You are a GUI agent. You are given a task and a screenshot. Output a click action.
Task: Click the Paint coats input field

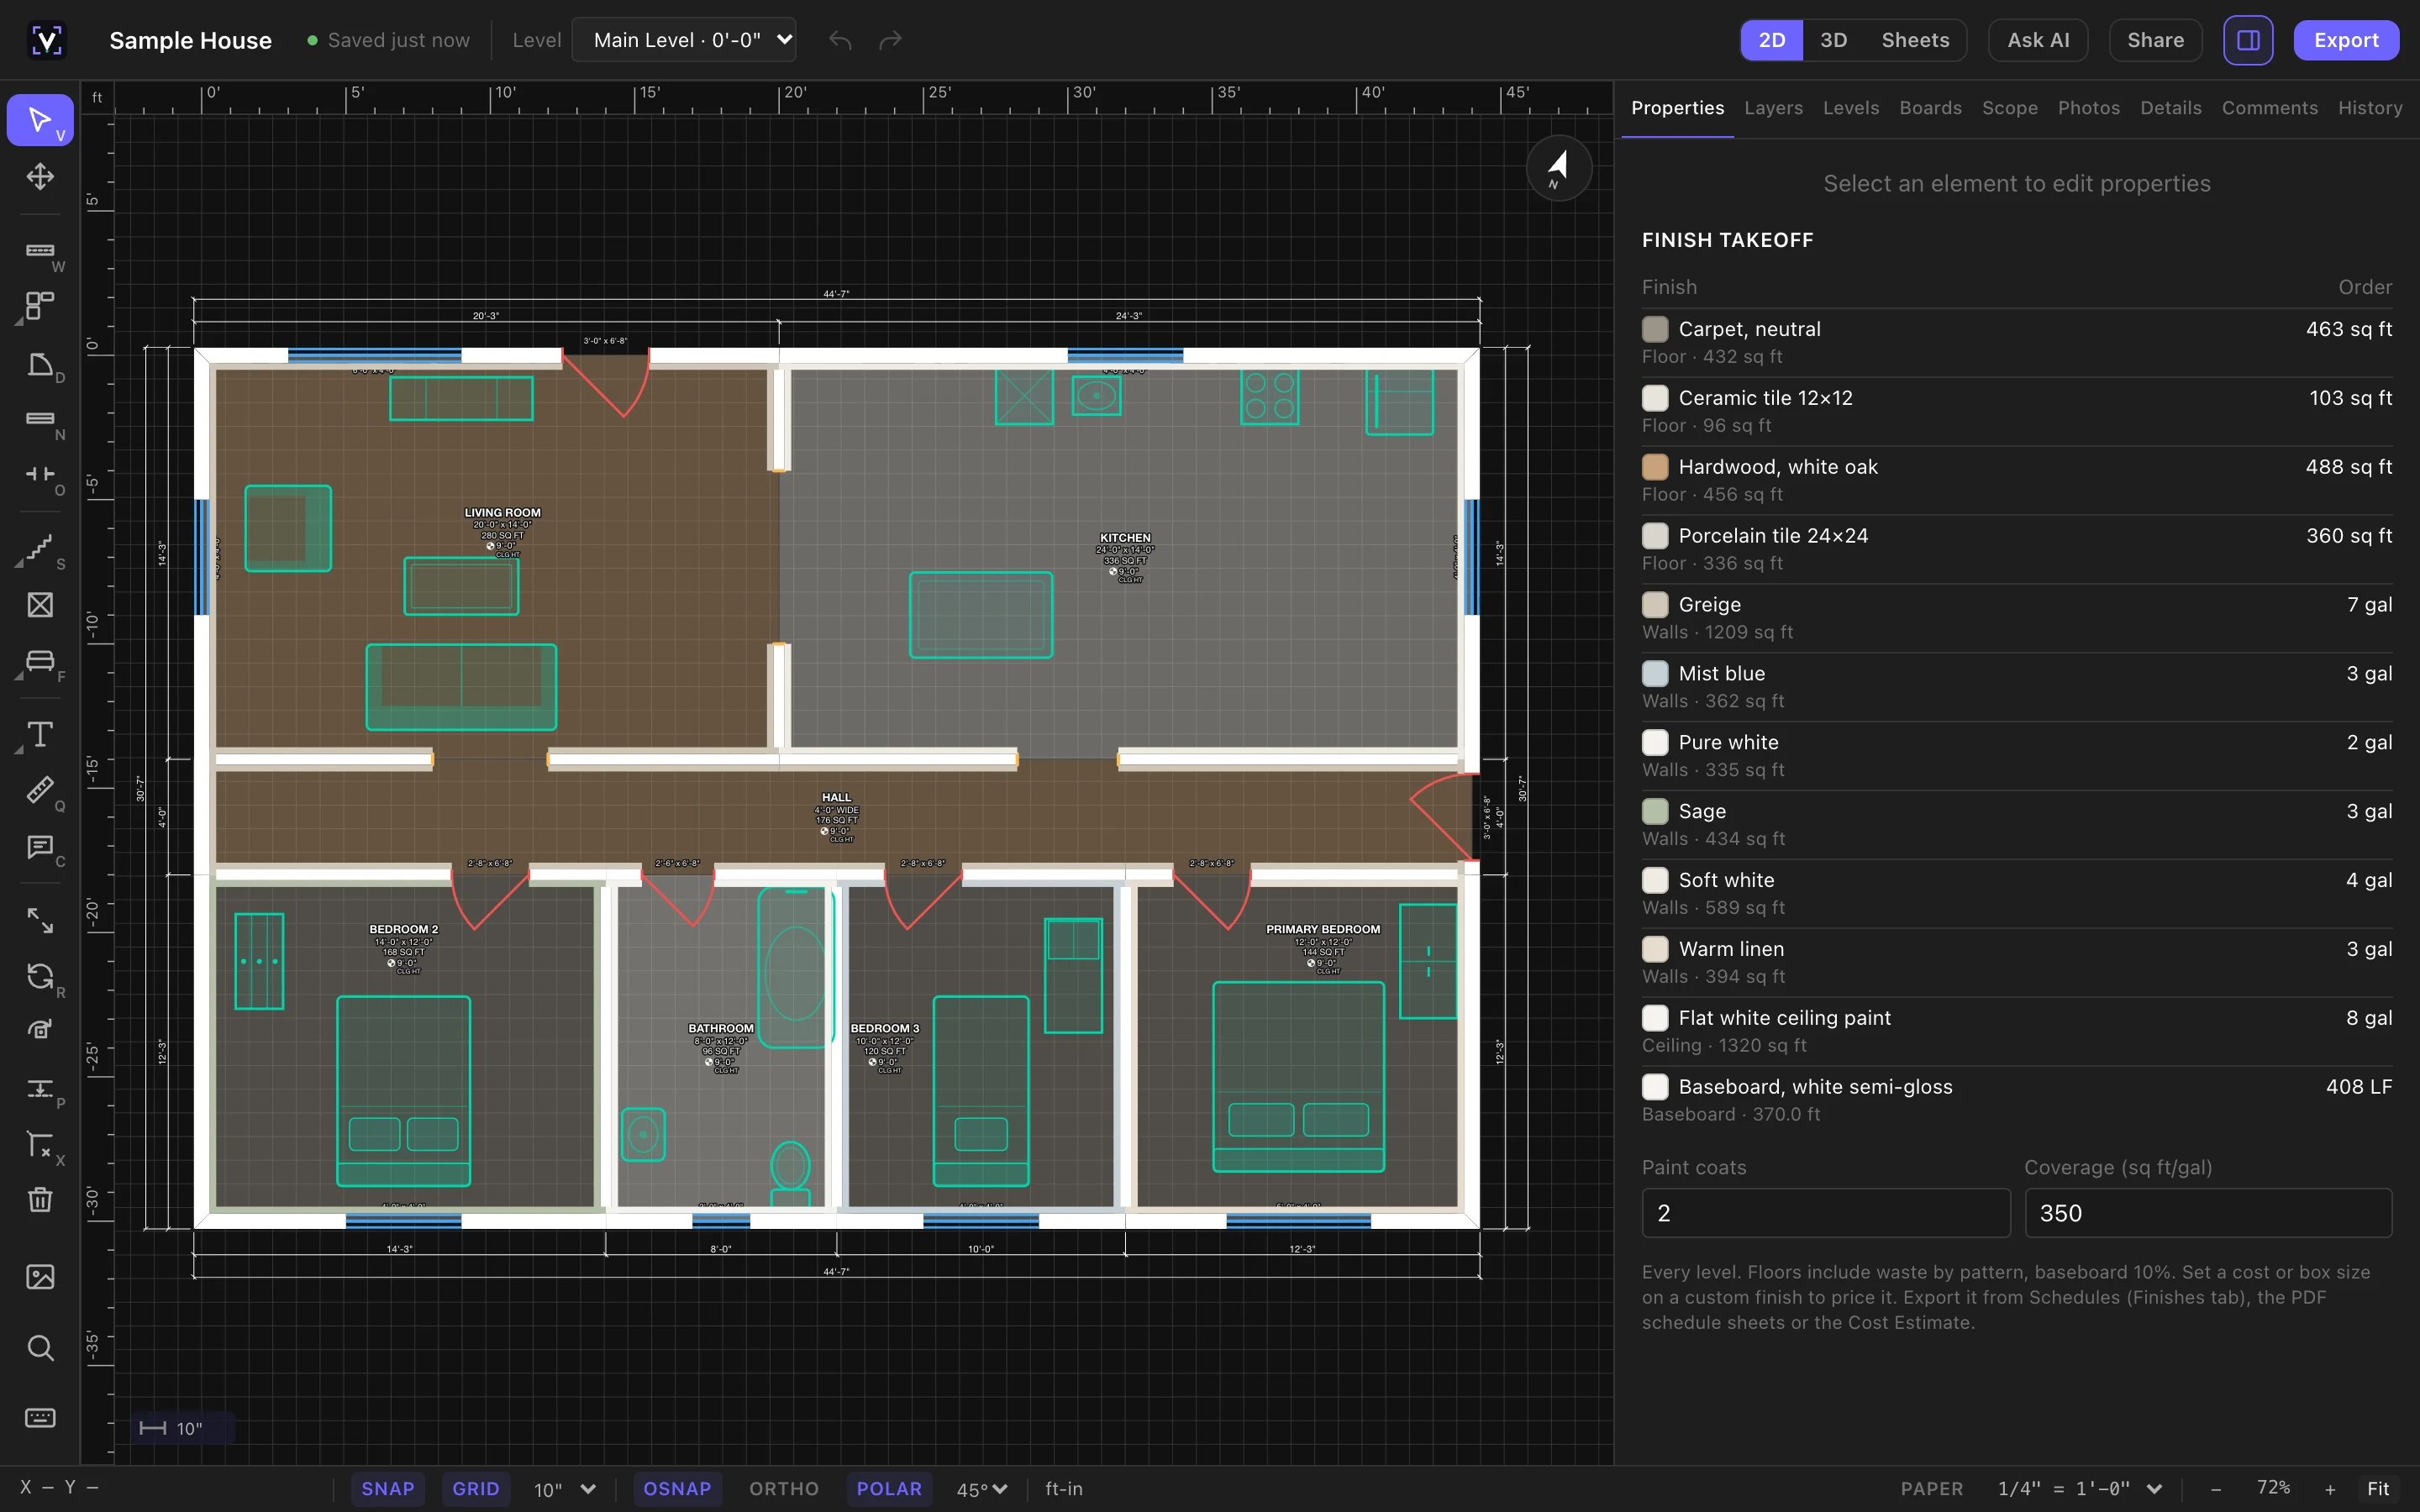(1825, 1213)
